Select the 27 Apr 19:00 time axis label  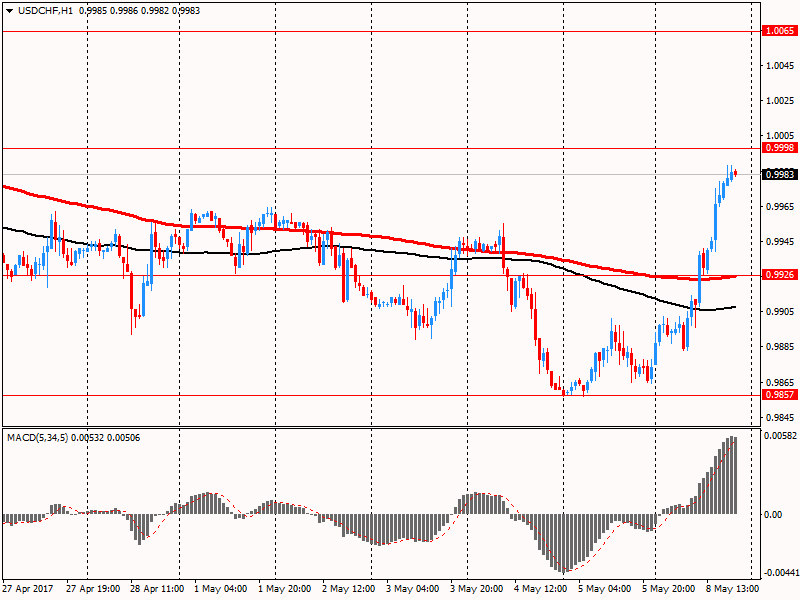tap(93, 589)
